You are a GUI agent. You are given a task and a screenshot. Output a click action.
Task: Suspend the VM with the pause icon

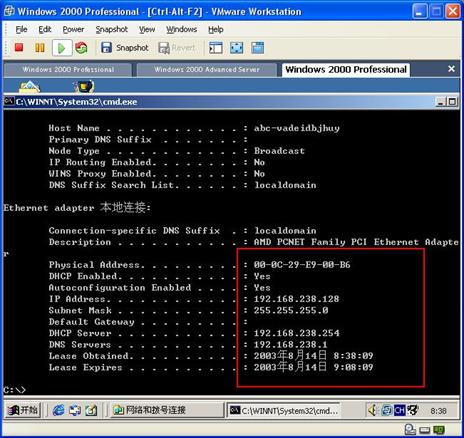click(40, 48)
